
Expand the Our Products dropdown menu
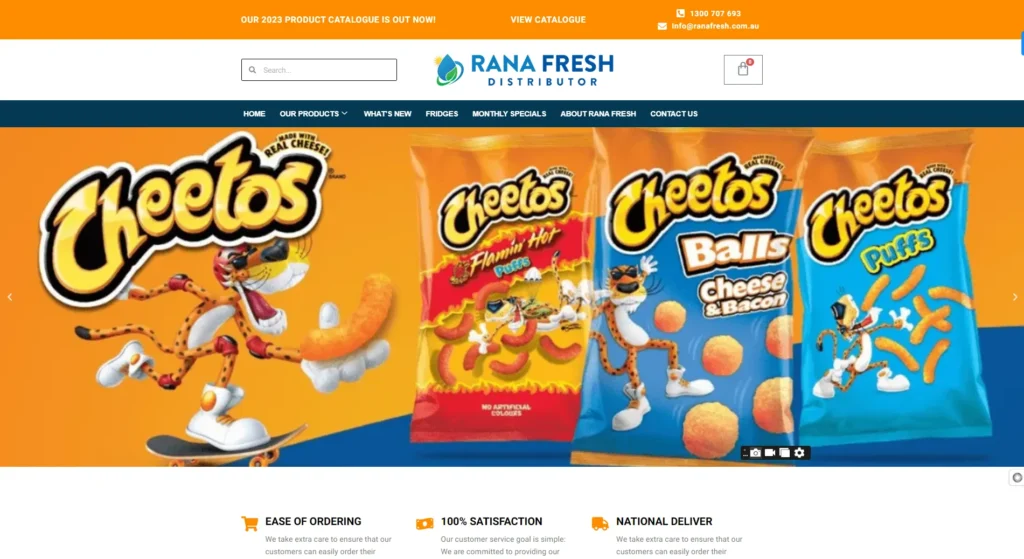[313, 114]
